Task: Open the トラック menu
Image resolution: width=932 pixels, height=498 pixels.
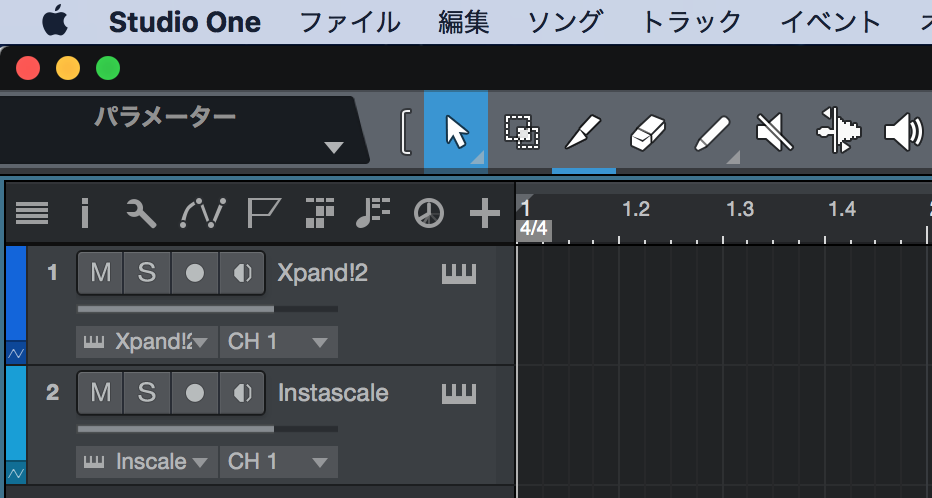Action: click(692, 23)
